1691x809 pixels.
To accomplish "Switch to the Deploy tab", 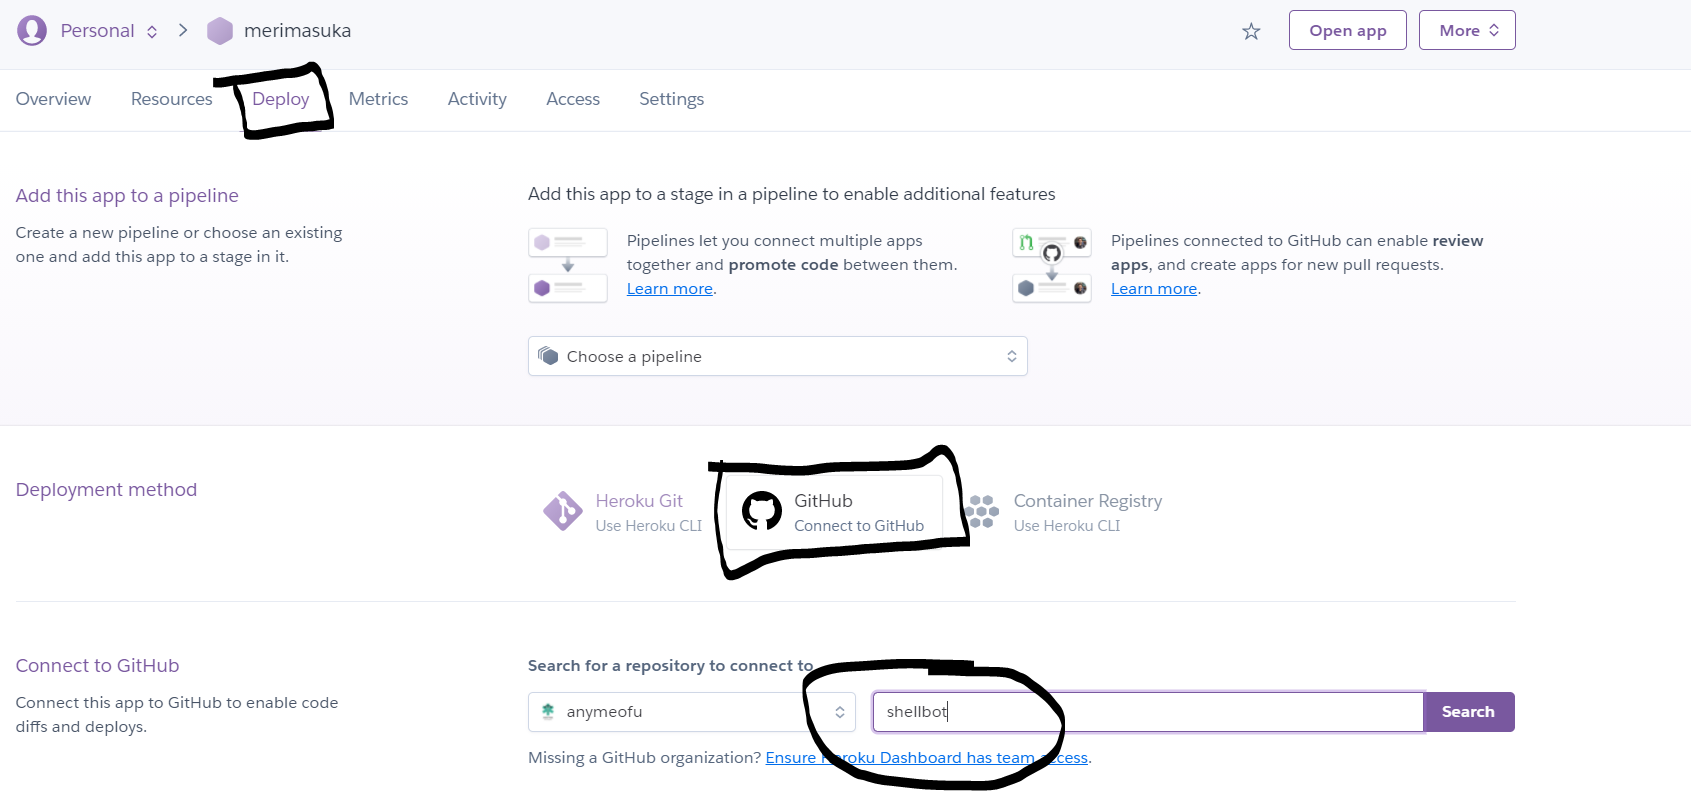I will pos(281,99).
